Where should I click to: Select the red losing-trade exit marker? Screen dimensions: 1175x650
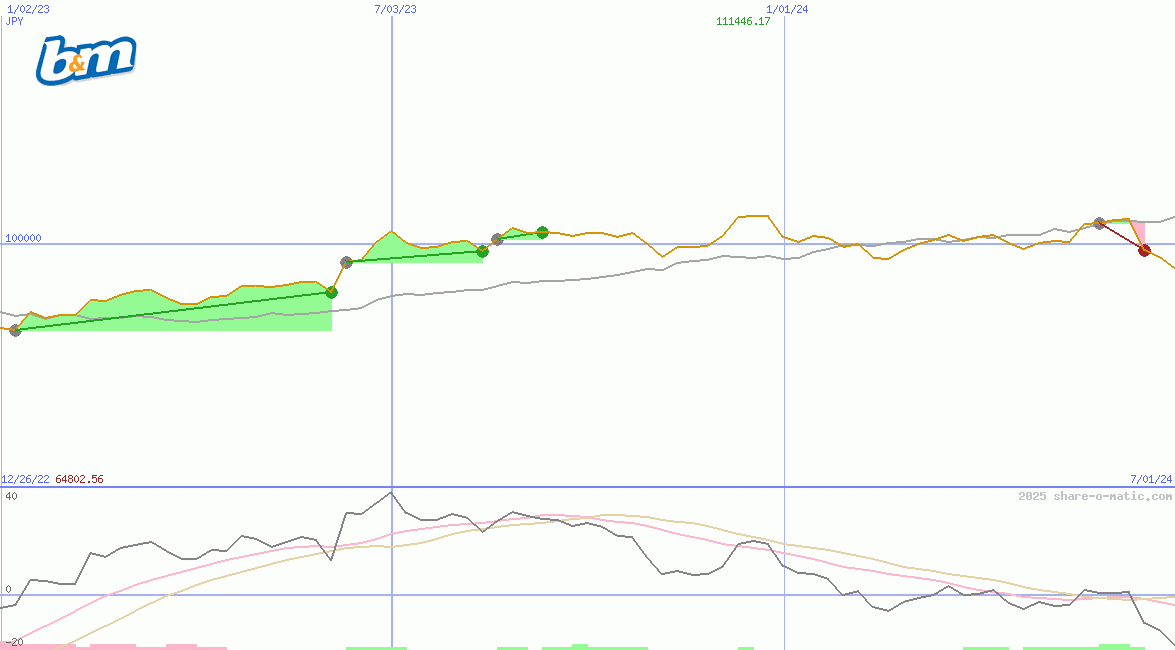coord(1145,250)
